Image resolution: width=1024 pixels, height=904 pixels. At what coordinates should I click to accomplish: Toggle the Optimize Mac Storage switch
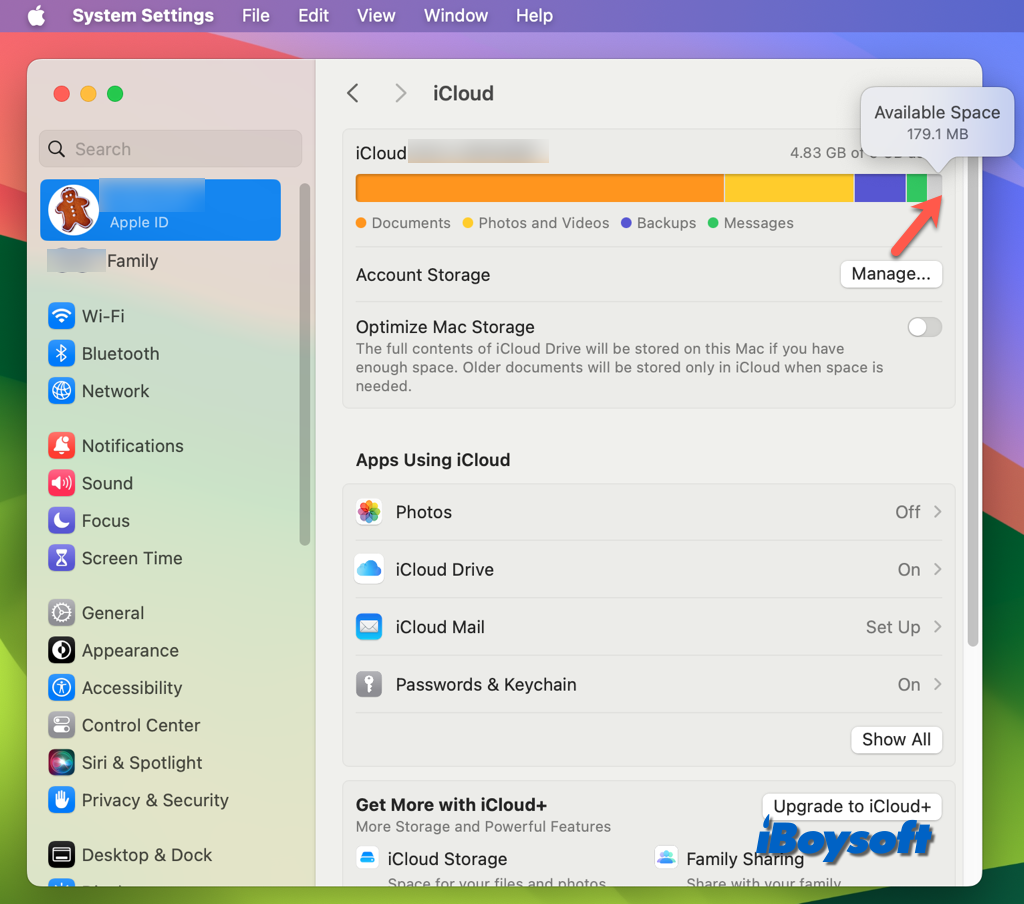[x=925, y=327]
